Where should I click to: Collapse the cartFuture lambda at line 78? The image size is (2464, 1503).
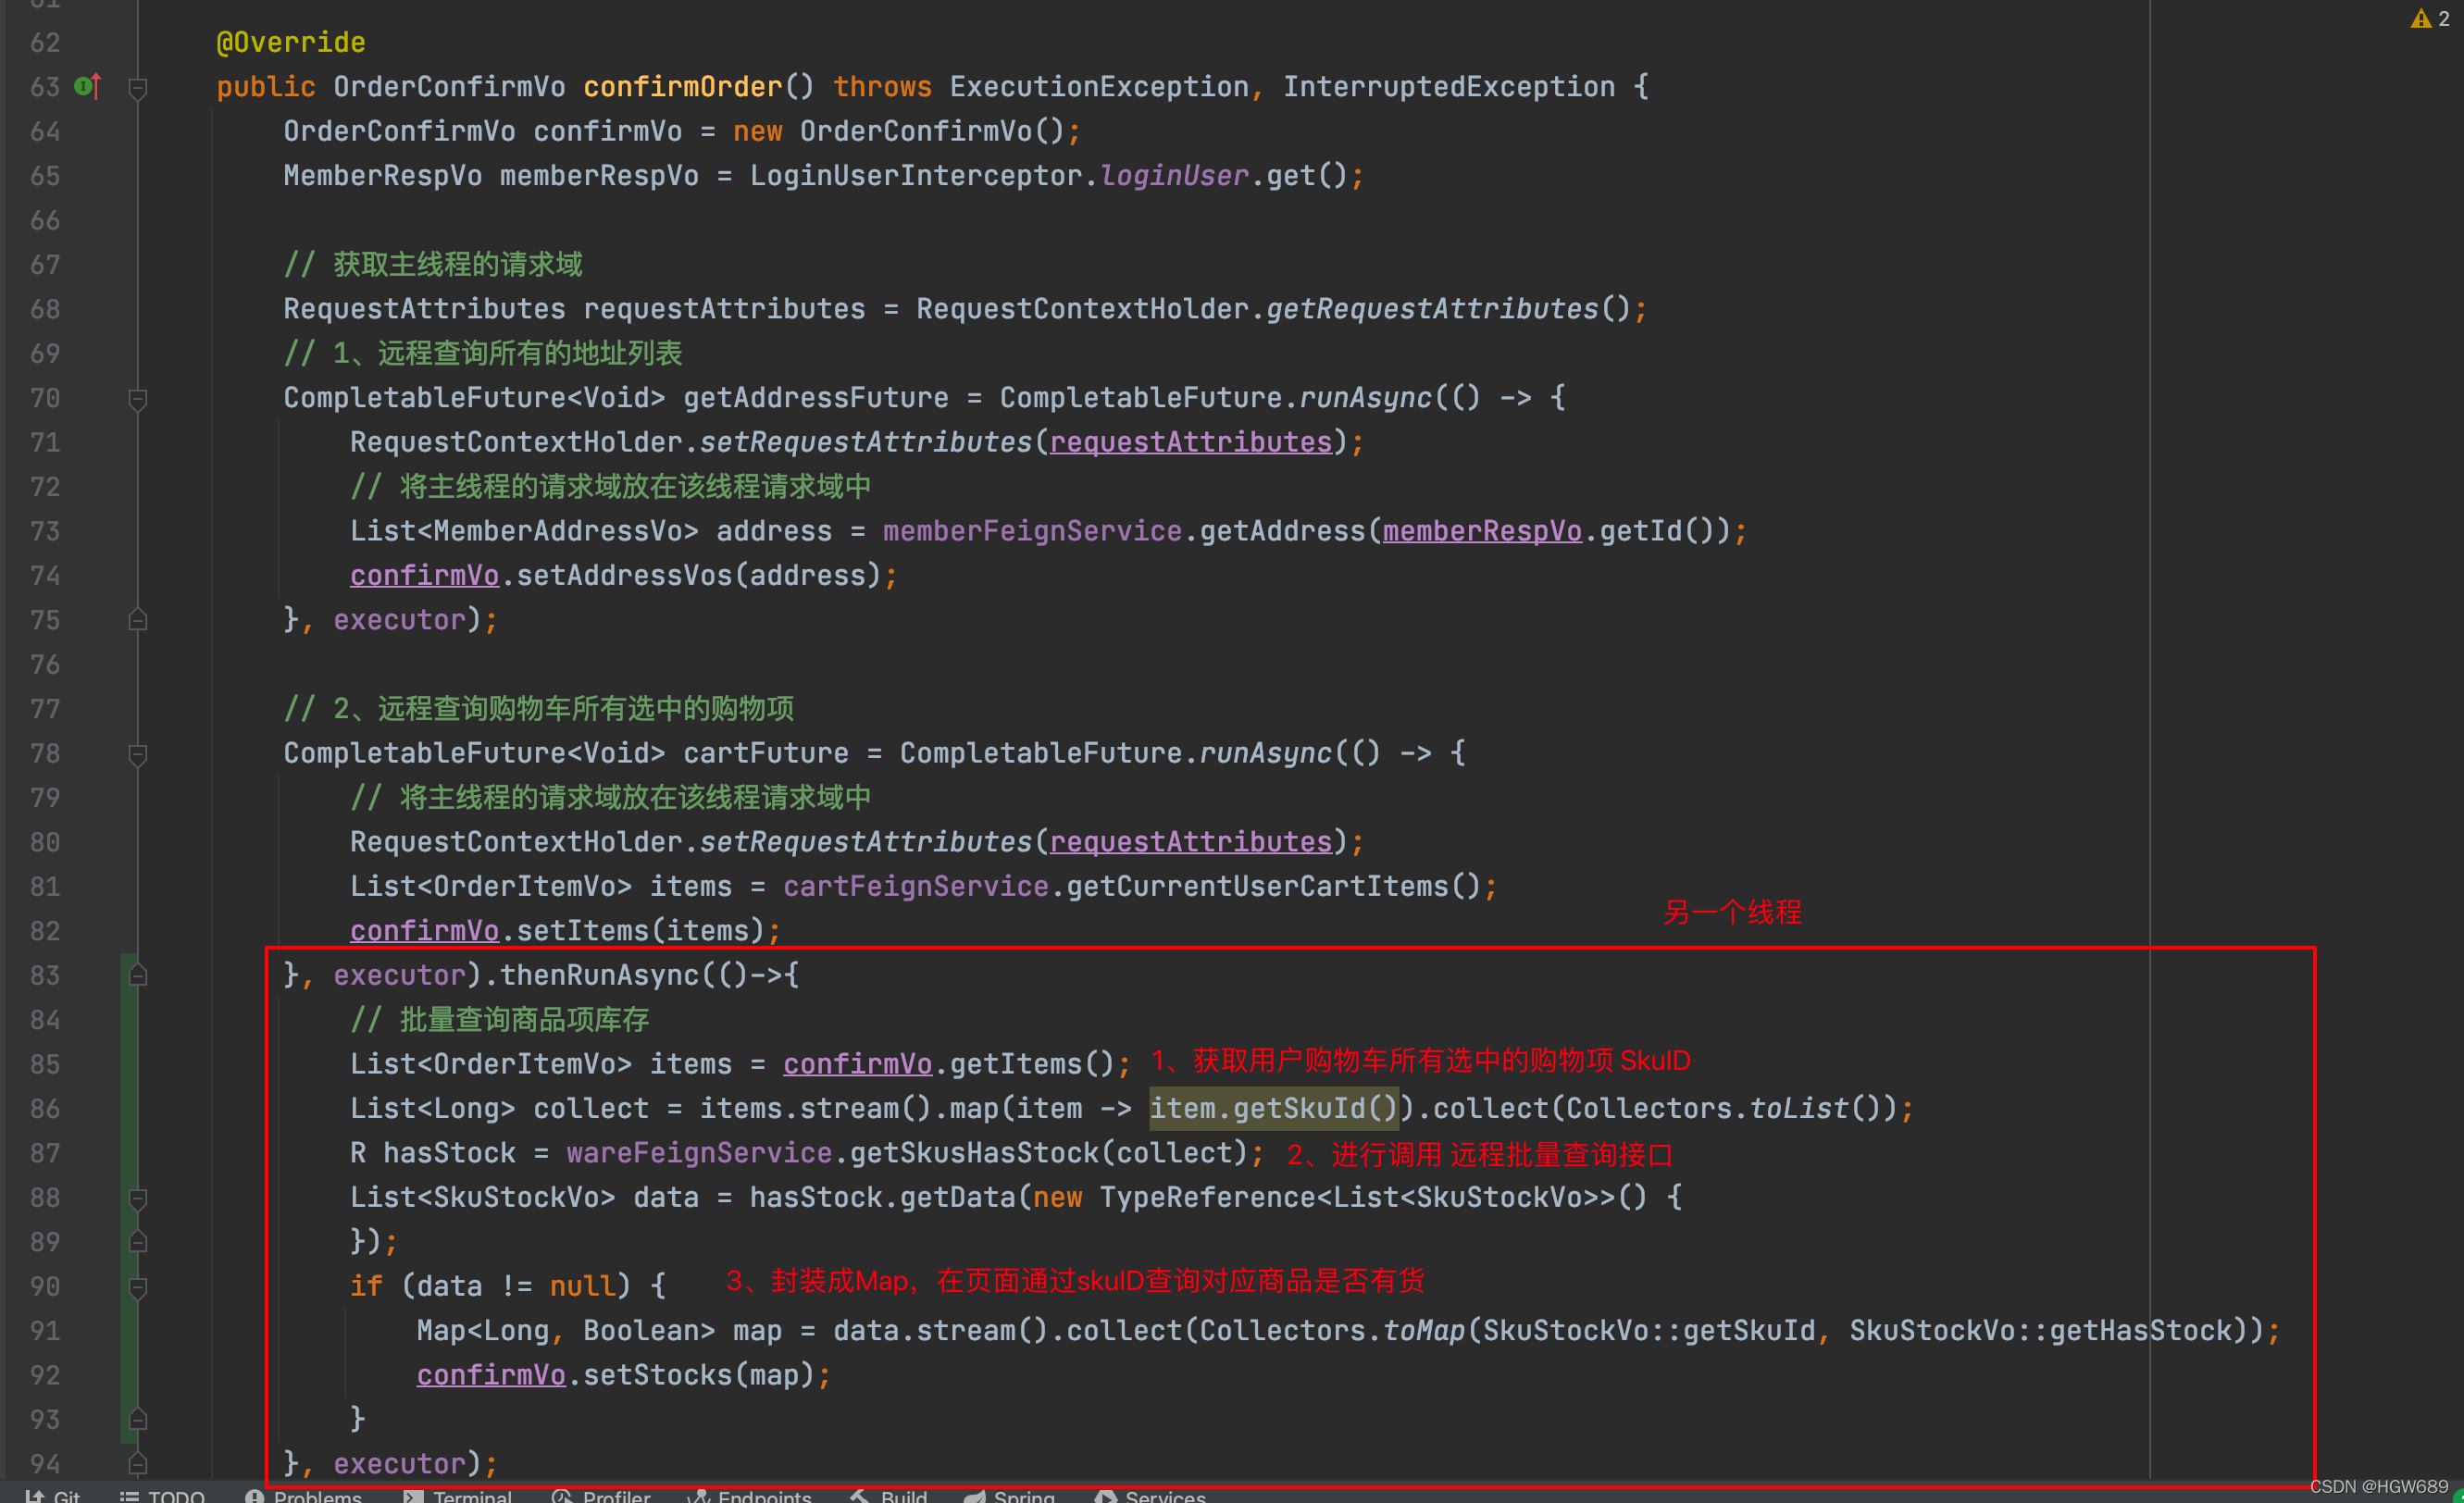(138, 754)
